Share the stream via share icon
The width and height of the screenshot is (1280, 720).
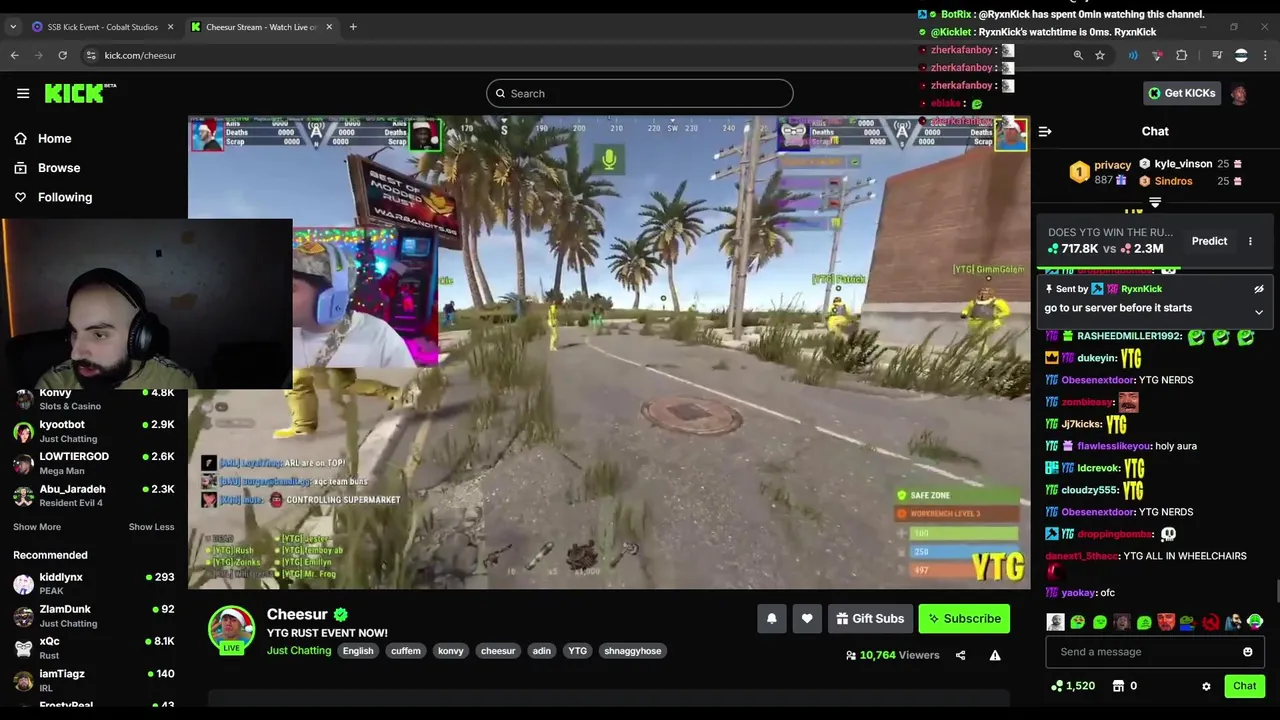(960, 656)
